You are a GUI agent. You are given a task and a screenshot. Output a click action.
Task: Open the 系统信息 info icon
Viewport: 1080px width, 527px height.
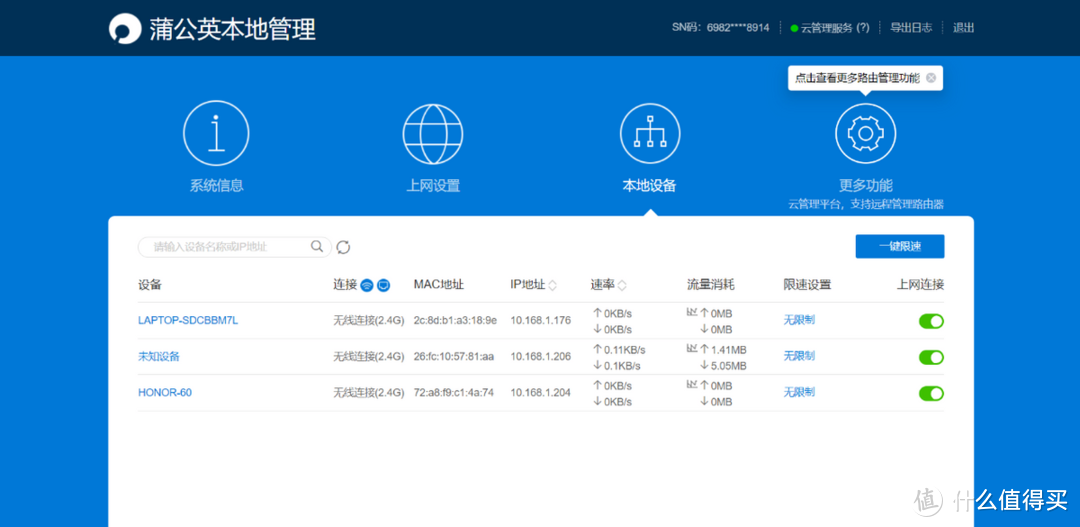click(x=216, y=133)
